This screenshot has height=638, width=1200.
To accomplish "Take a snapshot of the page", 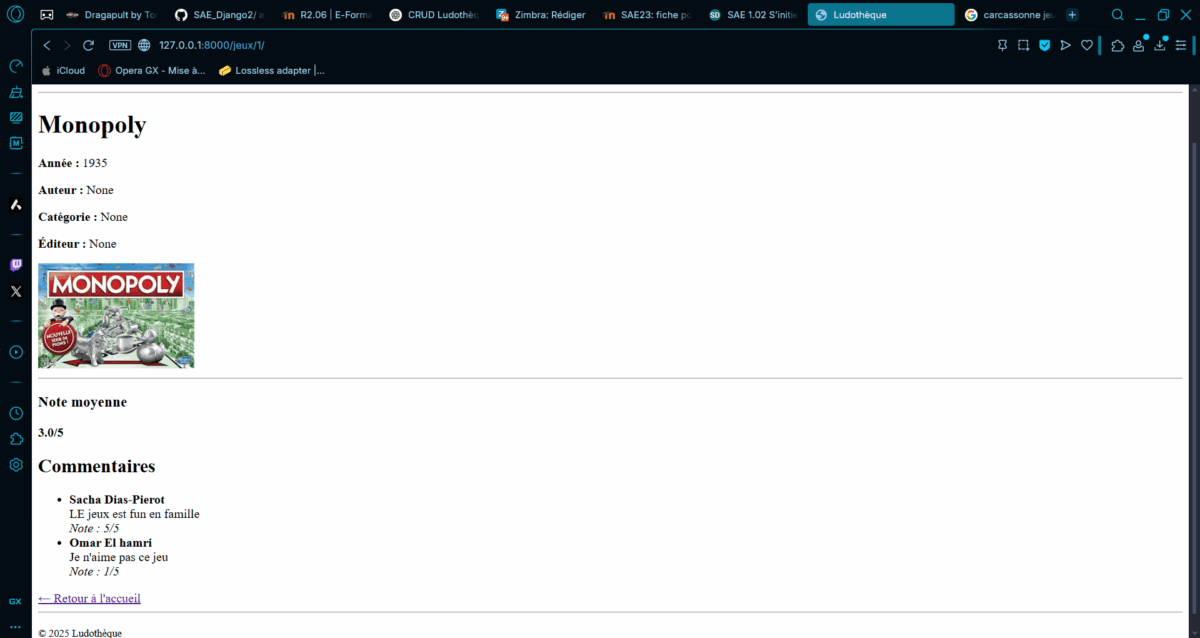I will 1024,45.
